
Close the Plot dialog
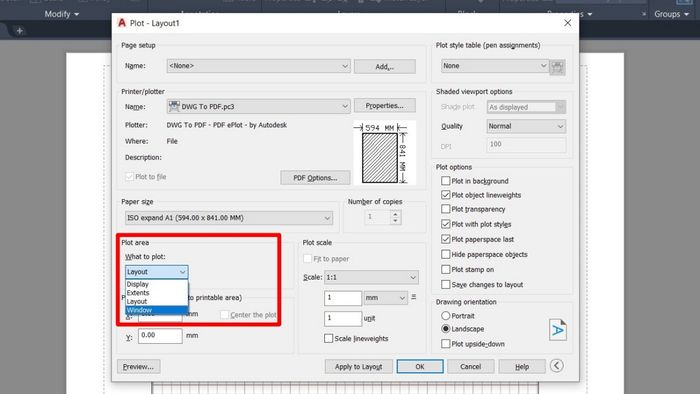coord(567,23)
